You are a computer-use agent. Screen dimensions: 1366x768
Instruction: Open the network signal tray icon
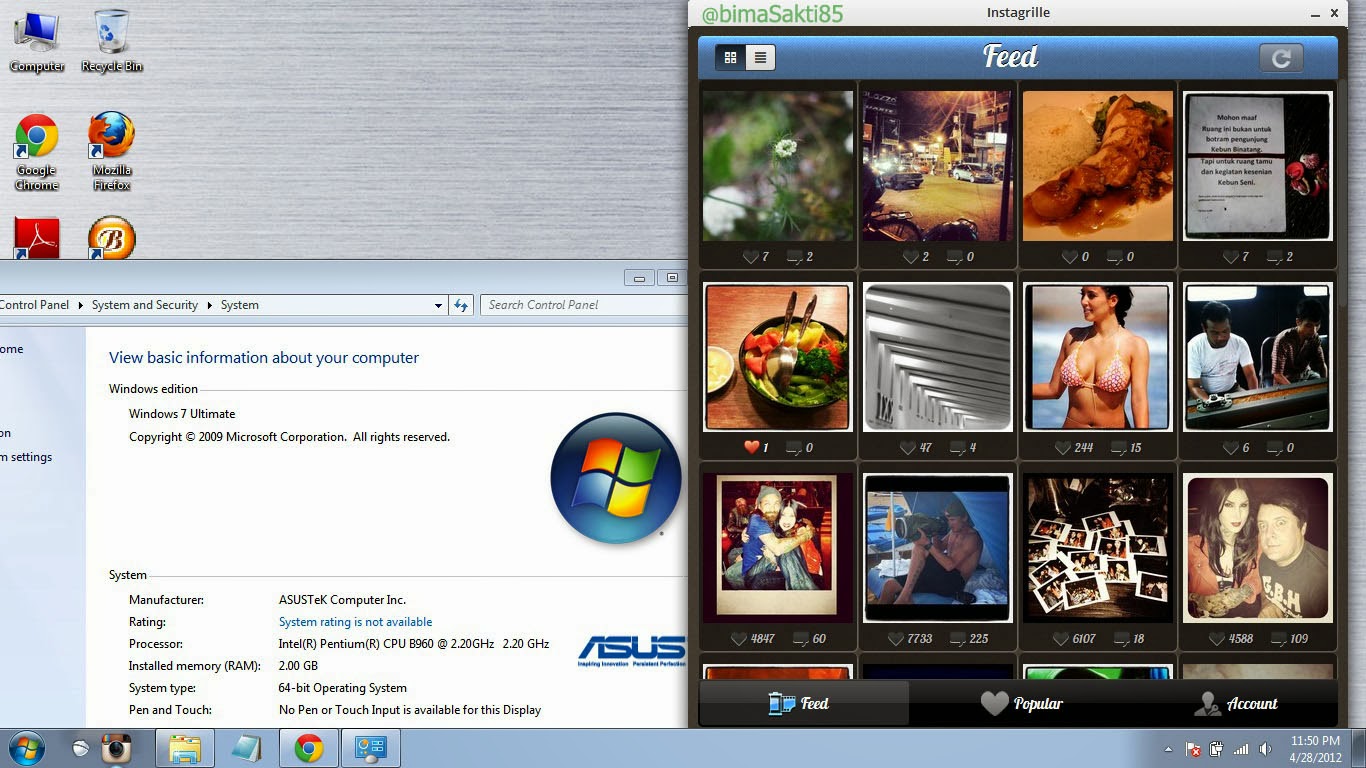point(1241,749)
